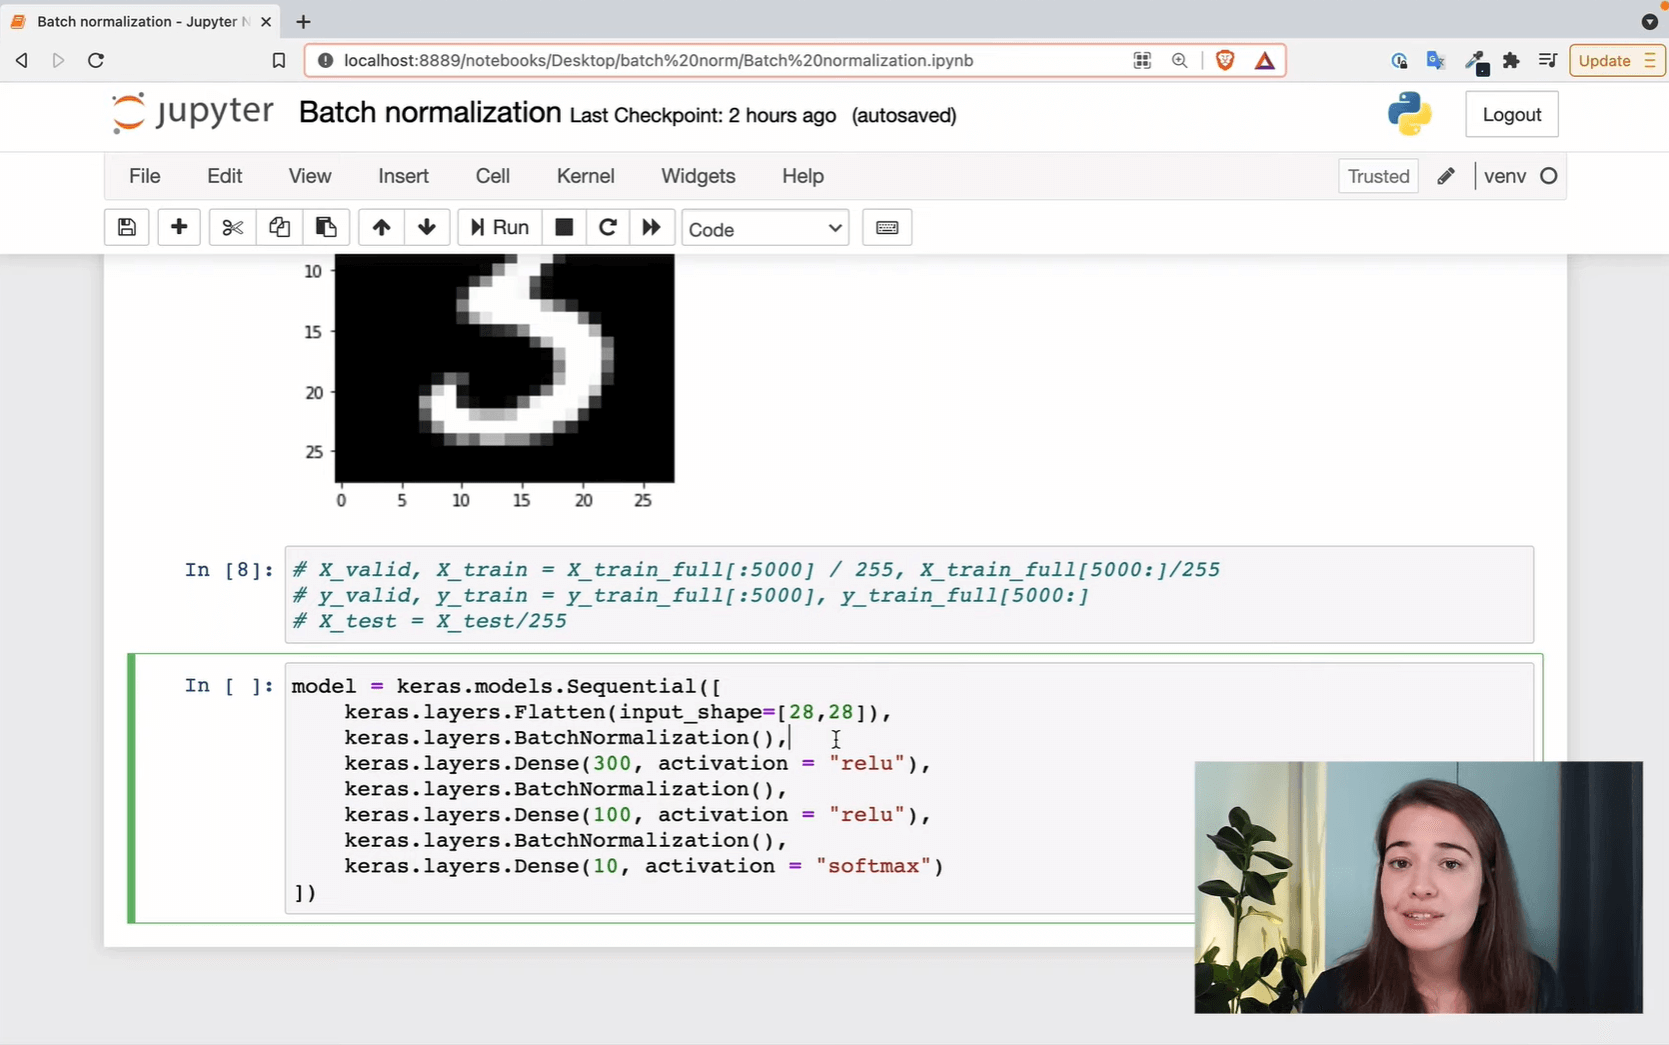
Task: Expand the Widgets menu
Action: (x=698, y=176)
